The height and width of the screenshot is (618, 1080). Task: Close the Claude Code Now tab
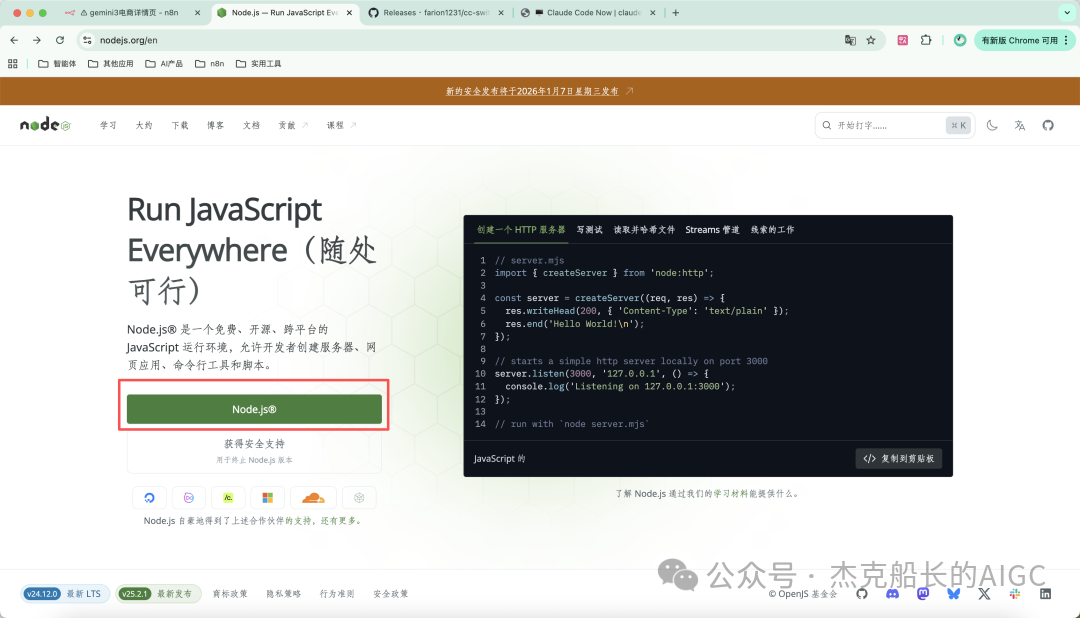(652, 12)
